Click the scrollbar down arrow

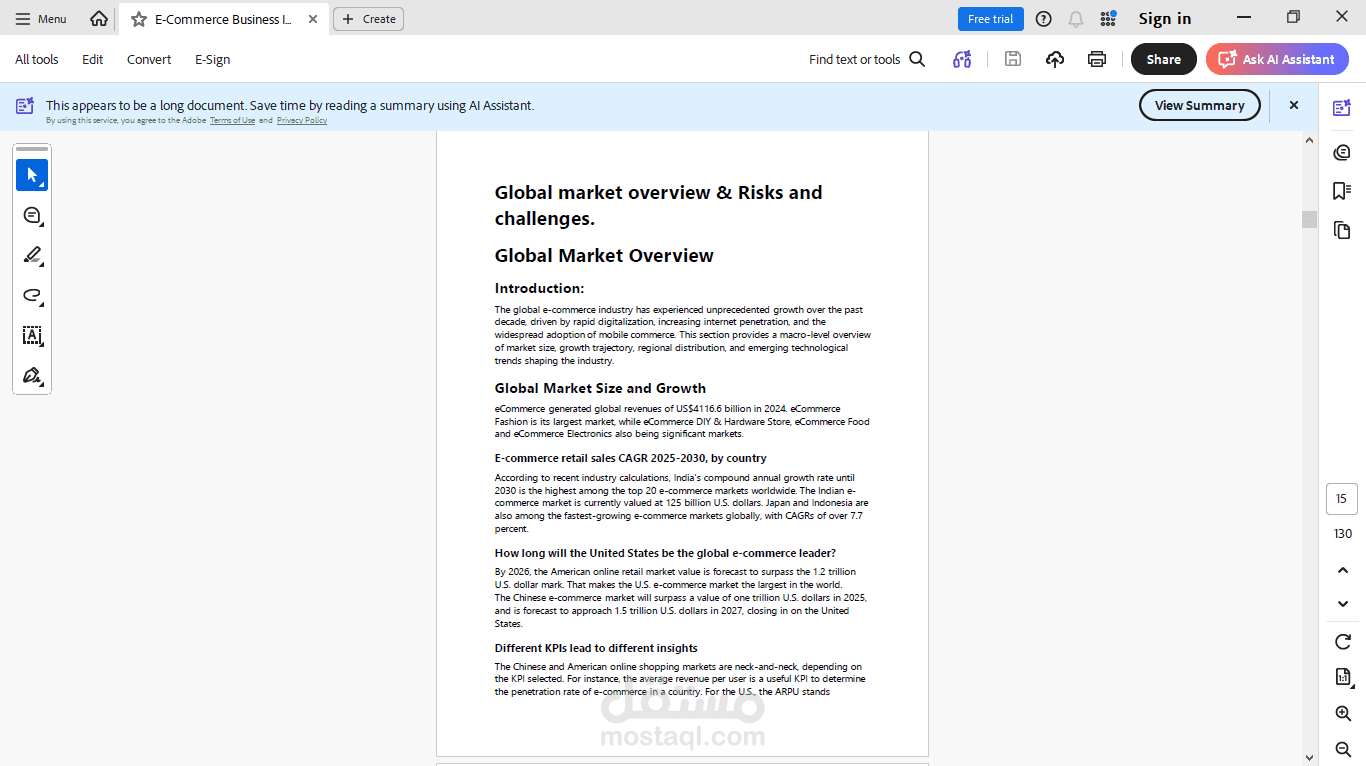coord(1309,757)
